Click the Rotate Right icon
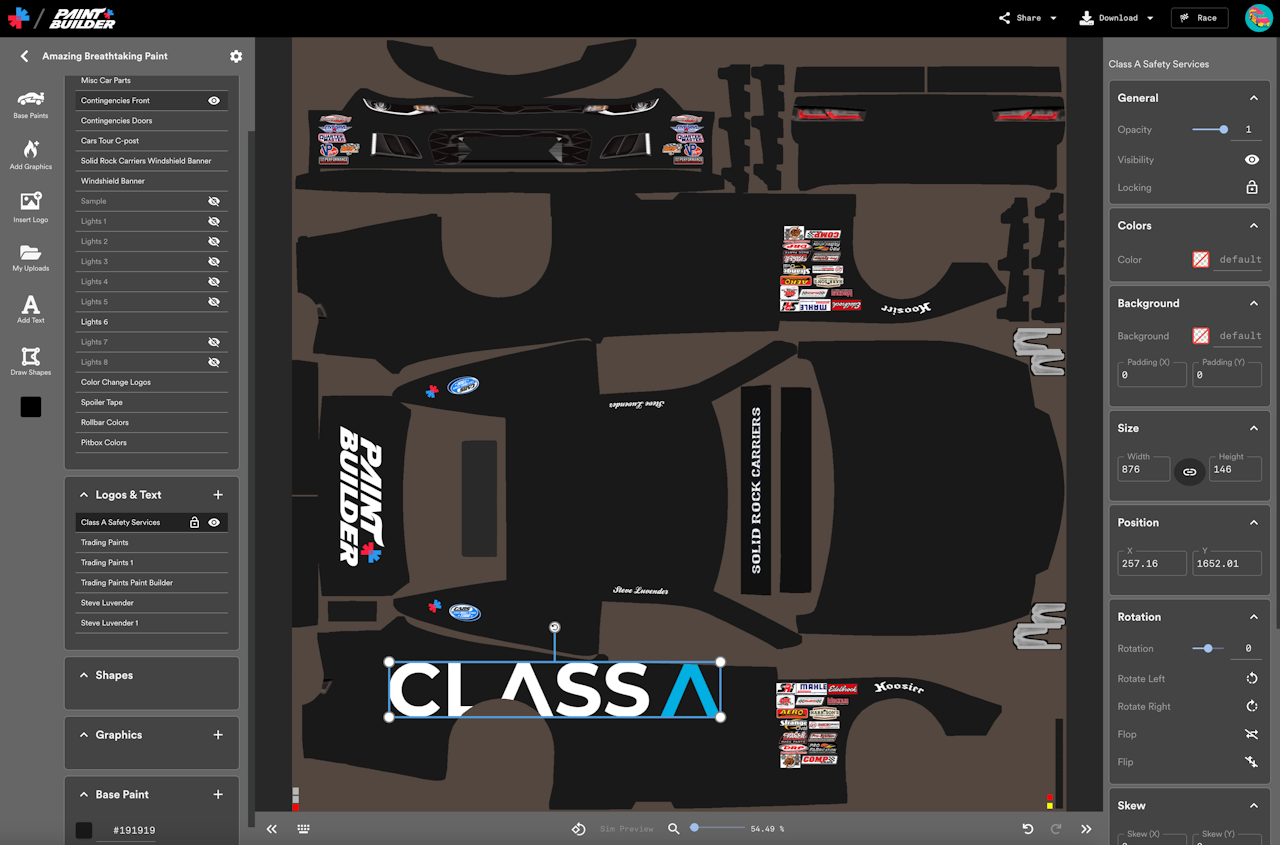Viewport: 1280px width, 845px height. pyautogui.click(x=1251, y=706)
